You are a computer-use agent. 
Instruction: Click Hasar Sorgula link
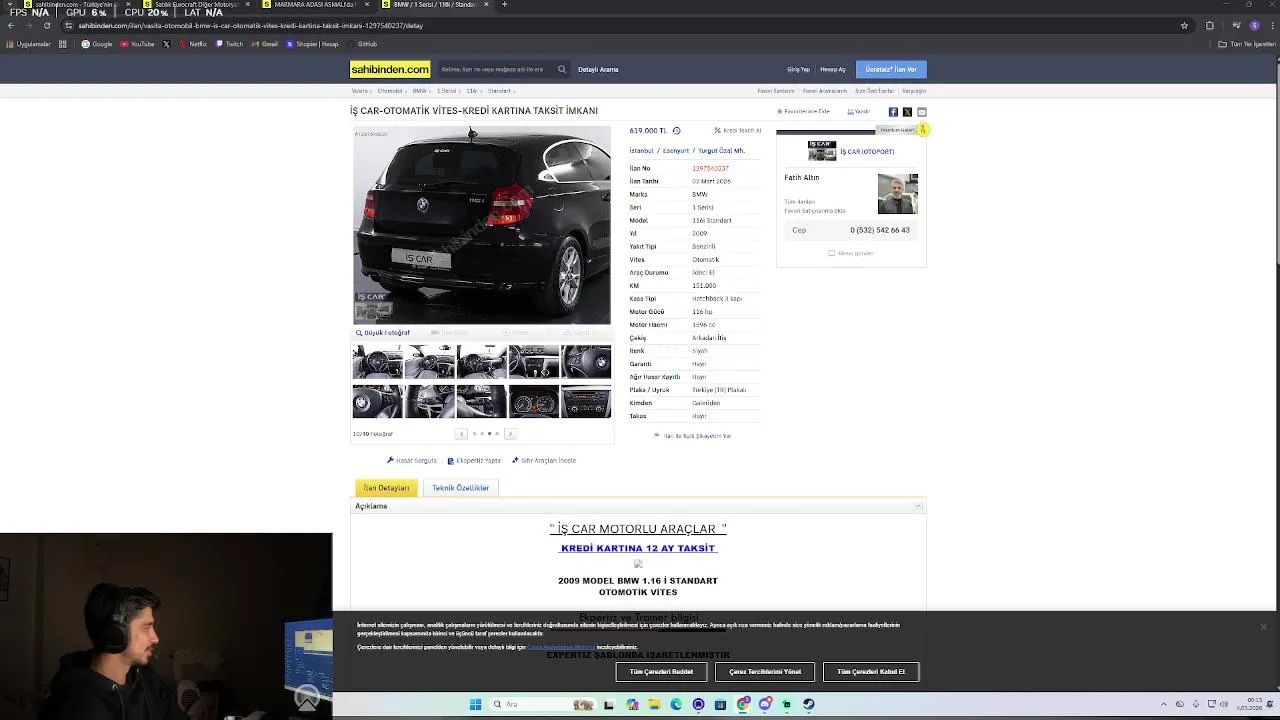(412, 461)
